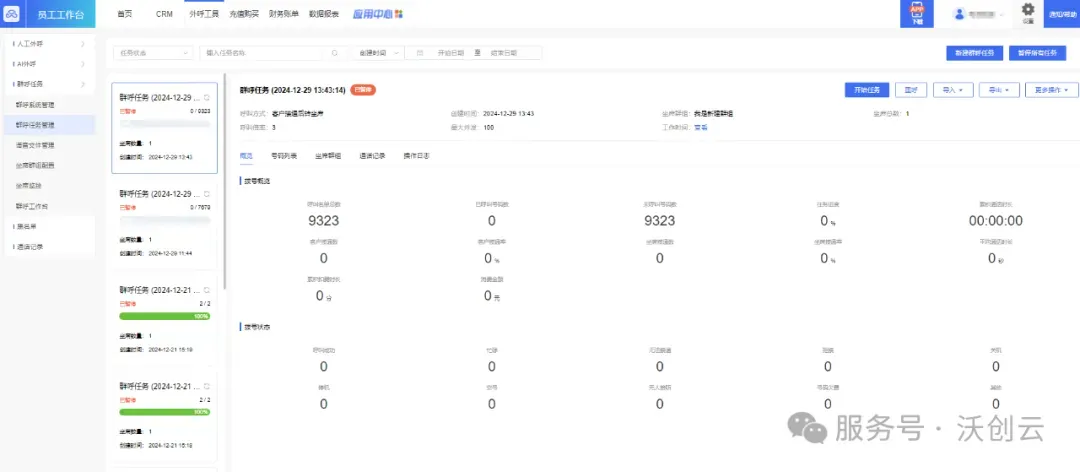Click the orange 已暂停 status badge in detail header
Viewport: 1080px width, 472px height.
(363, 90)
